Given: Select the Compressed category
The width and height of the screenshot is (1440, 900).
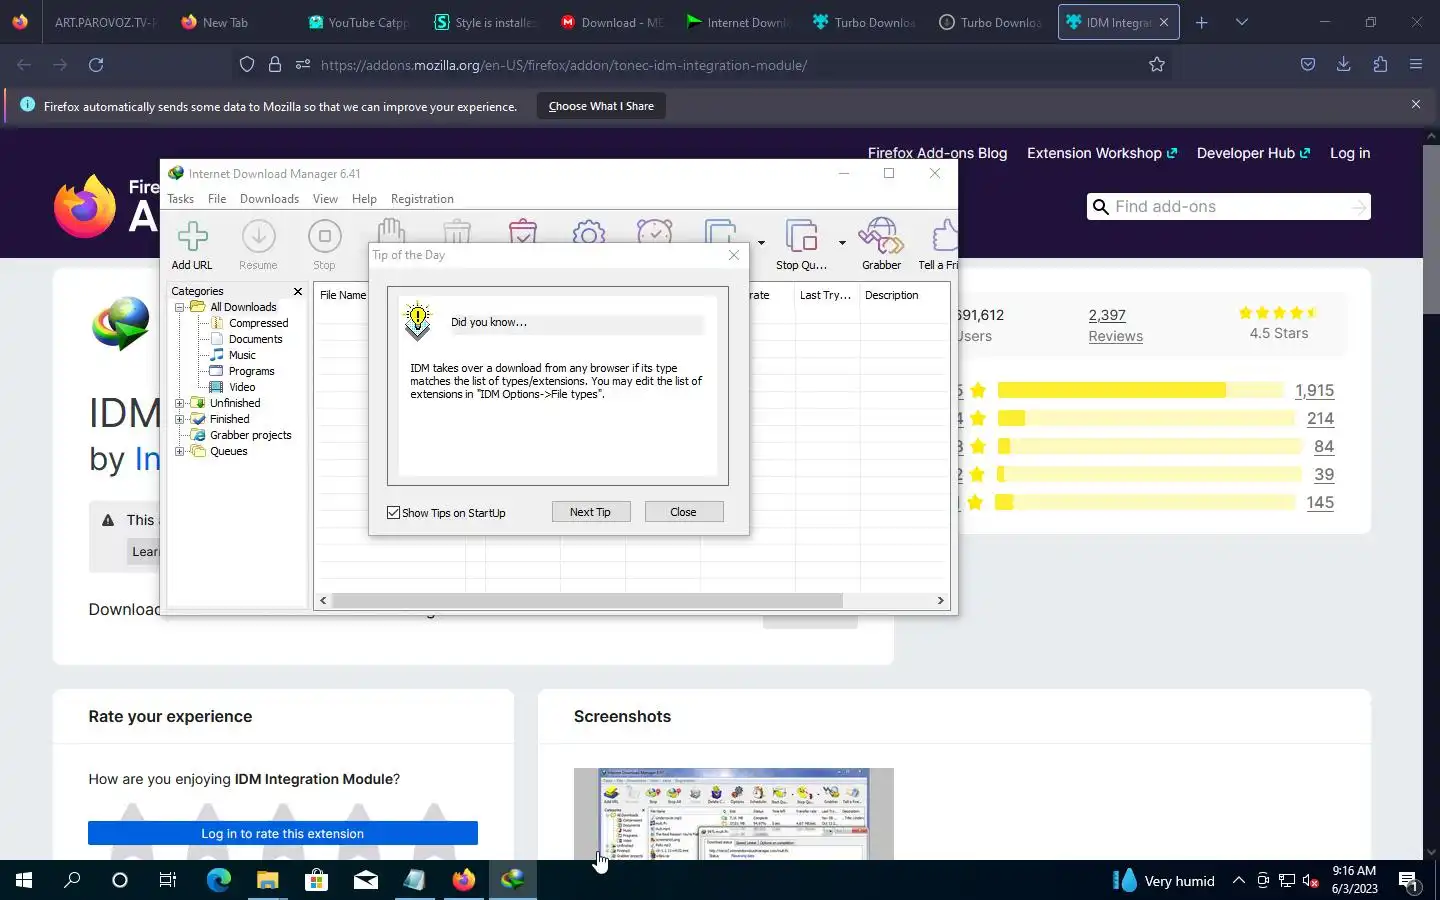Looking at the screenshot, I should [258, 323].
